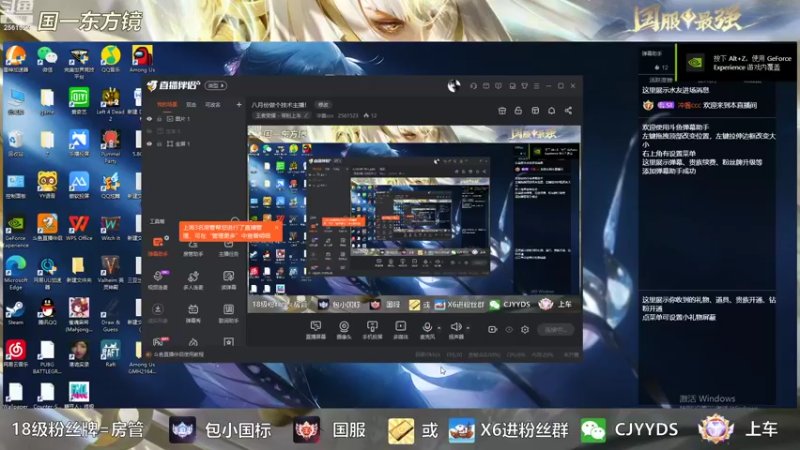Click the stream preview area

click(414, 219)
